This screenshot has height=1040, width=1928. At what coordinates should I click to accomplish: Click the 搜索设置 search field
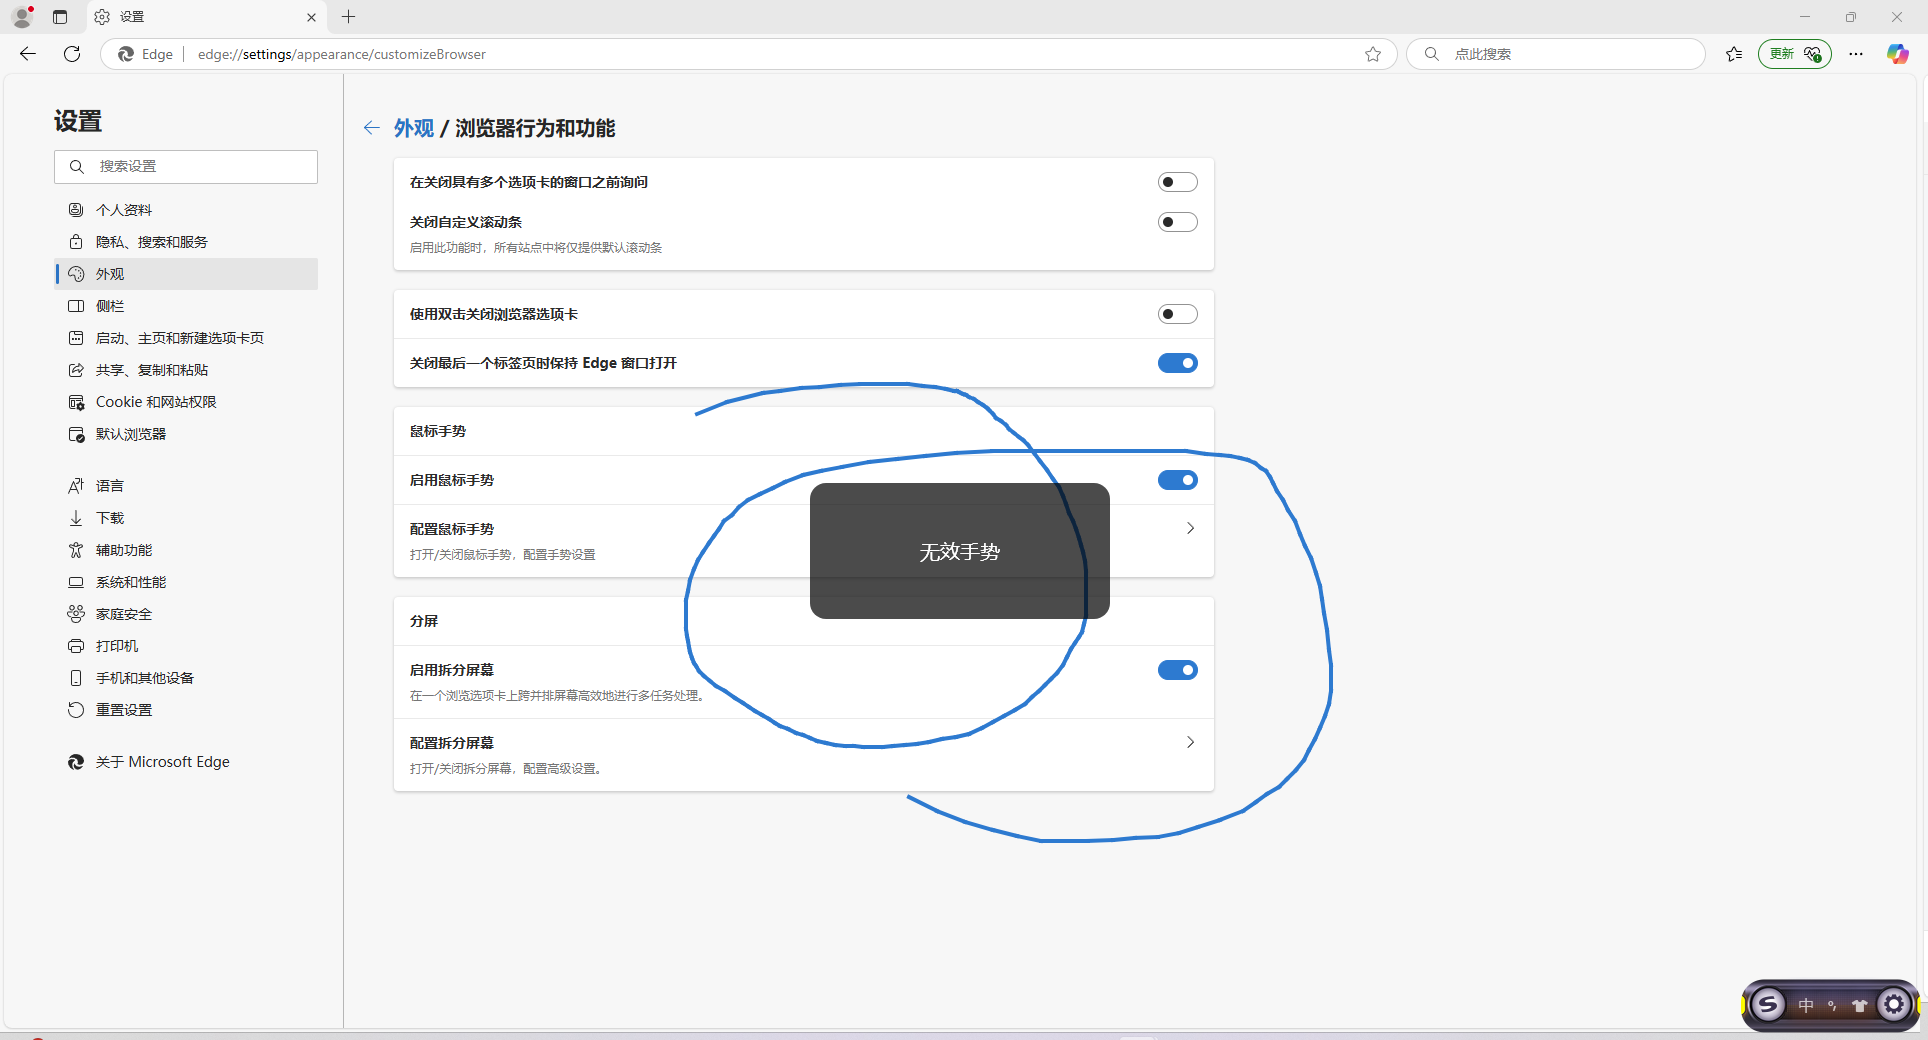click(x=186, y=167)
